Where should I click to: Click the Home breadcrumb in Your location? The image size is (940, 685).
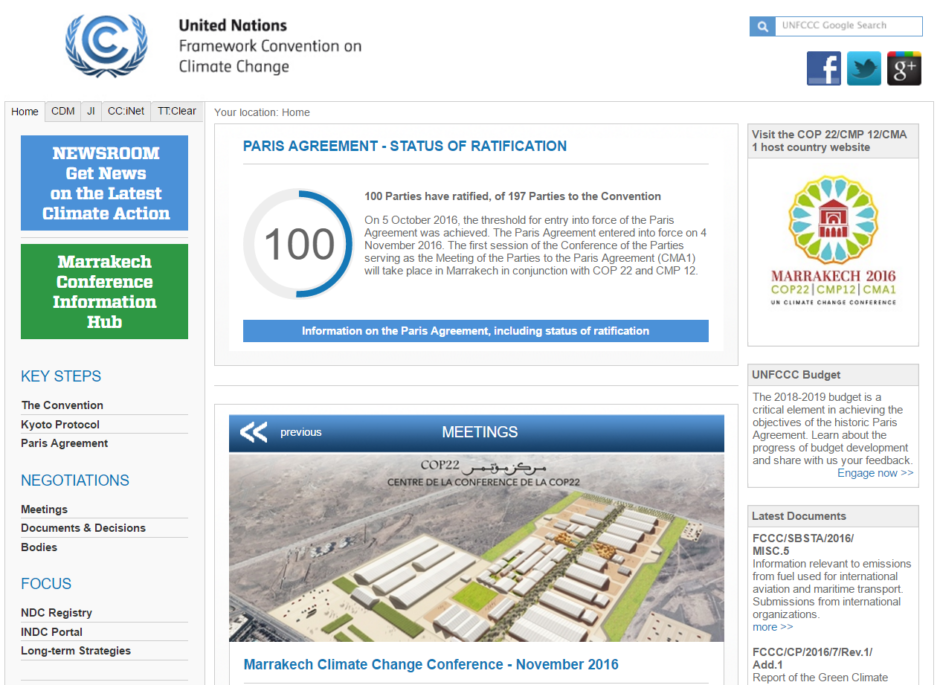click(296, 112)
